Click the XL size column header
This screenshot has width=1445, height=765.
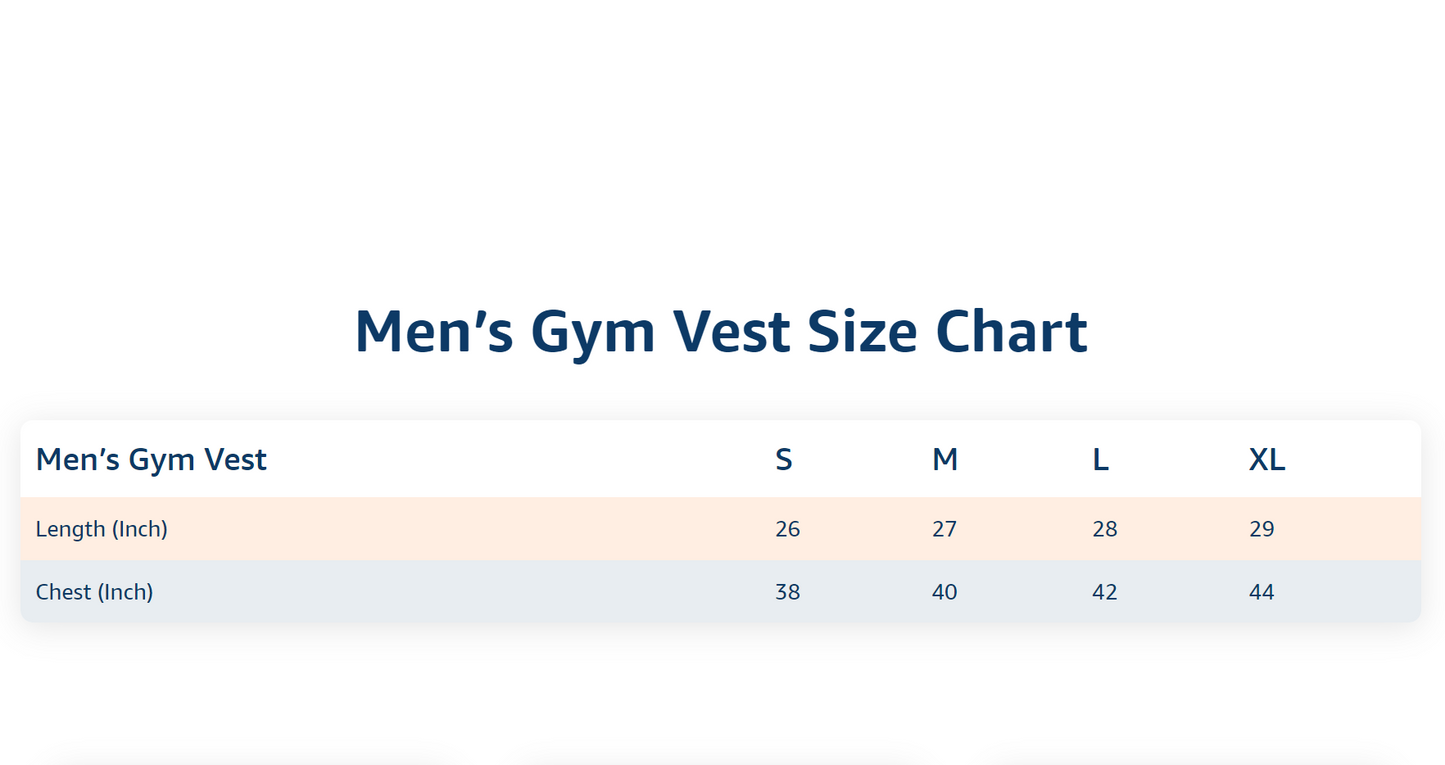pos(1267,460)
